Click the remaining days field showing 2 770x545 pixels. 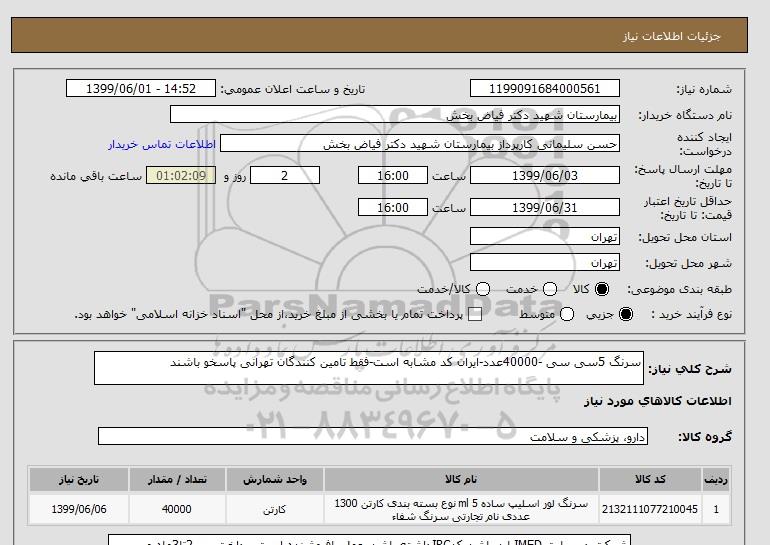pos(285,175)
